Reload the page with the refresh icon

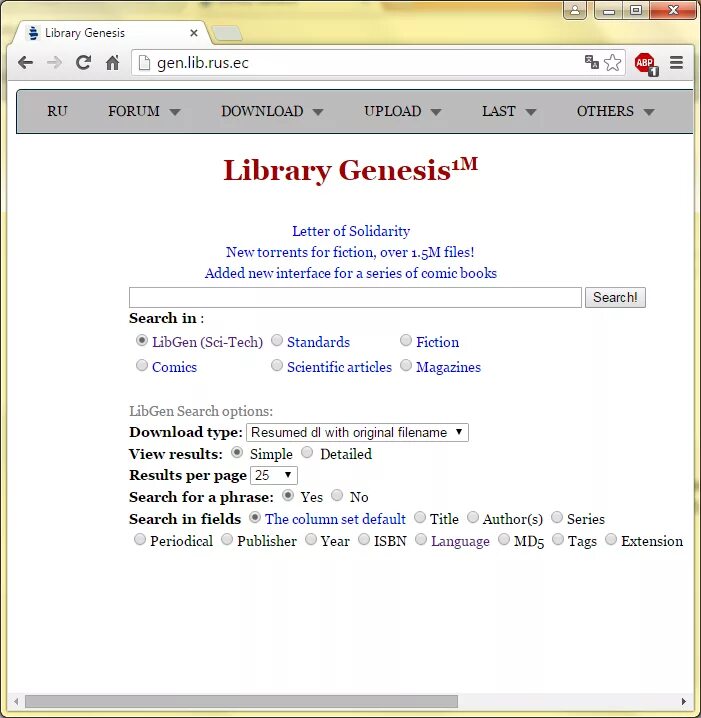[83, 62]
